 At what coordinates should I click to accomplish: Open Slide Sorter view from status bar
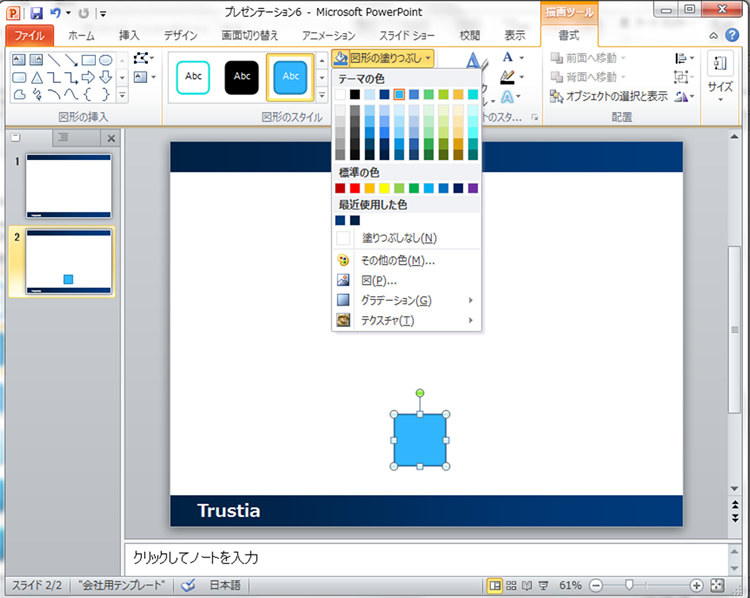[511, 585]
